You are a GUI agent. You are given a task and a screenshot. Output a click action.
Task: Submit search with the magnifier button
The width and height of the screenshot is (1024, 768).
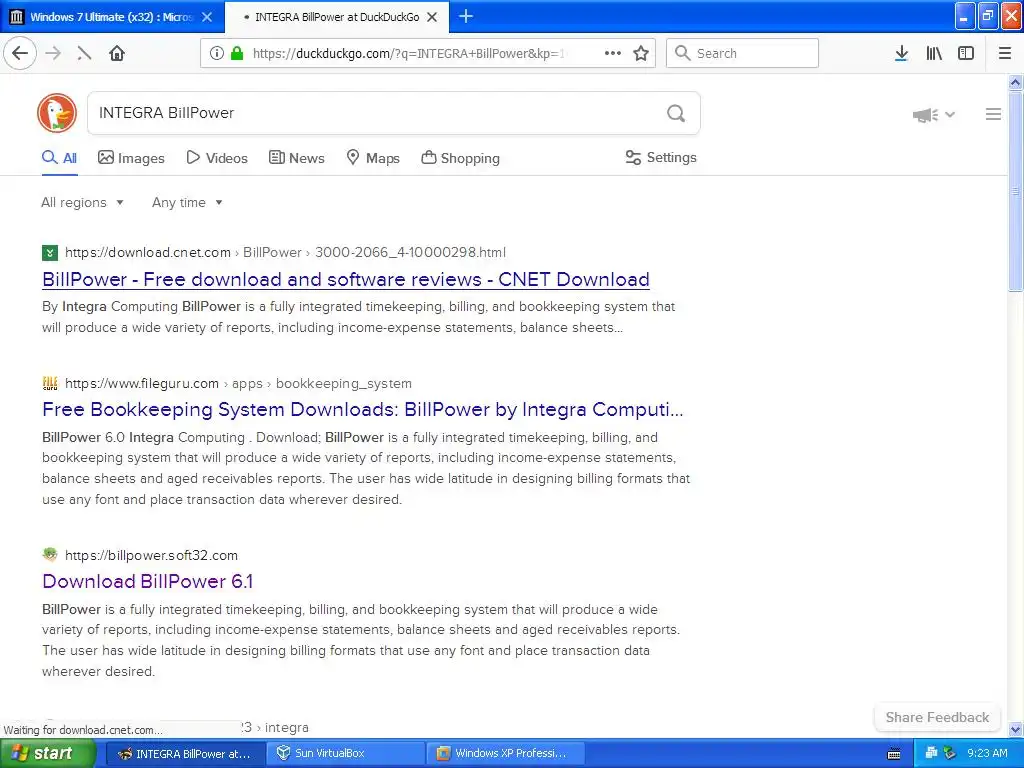(676, 113)
